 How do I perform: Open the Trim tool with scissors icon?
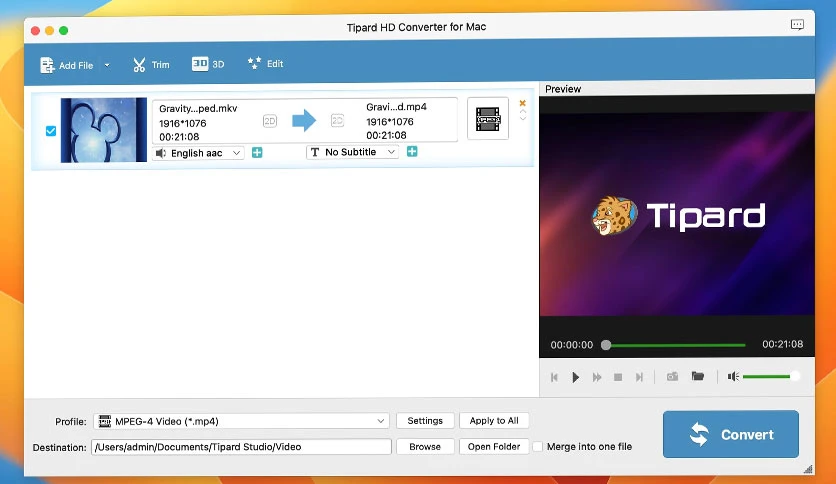(151, 65)
